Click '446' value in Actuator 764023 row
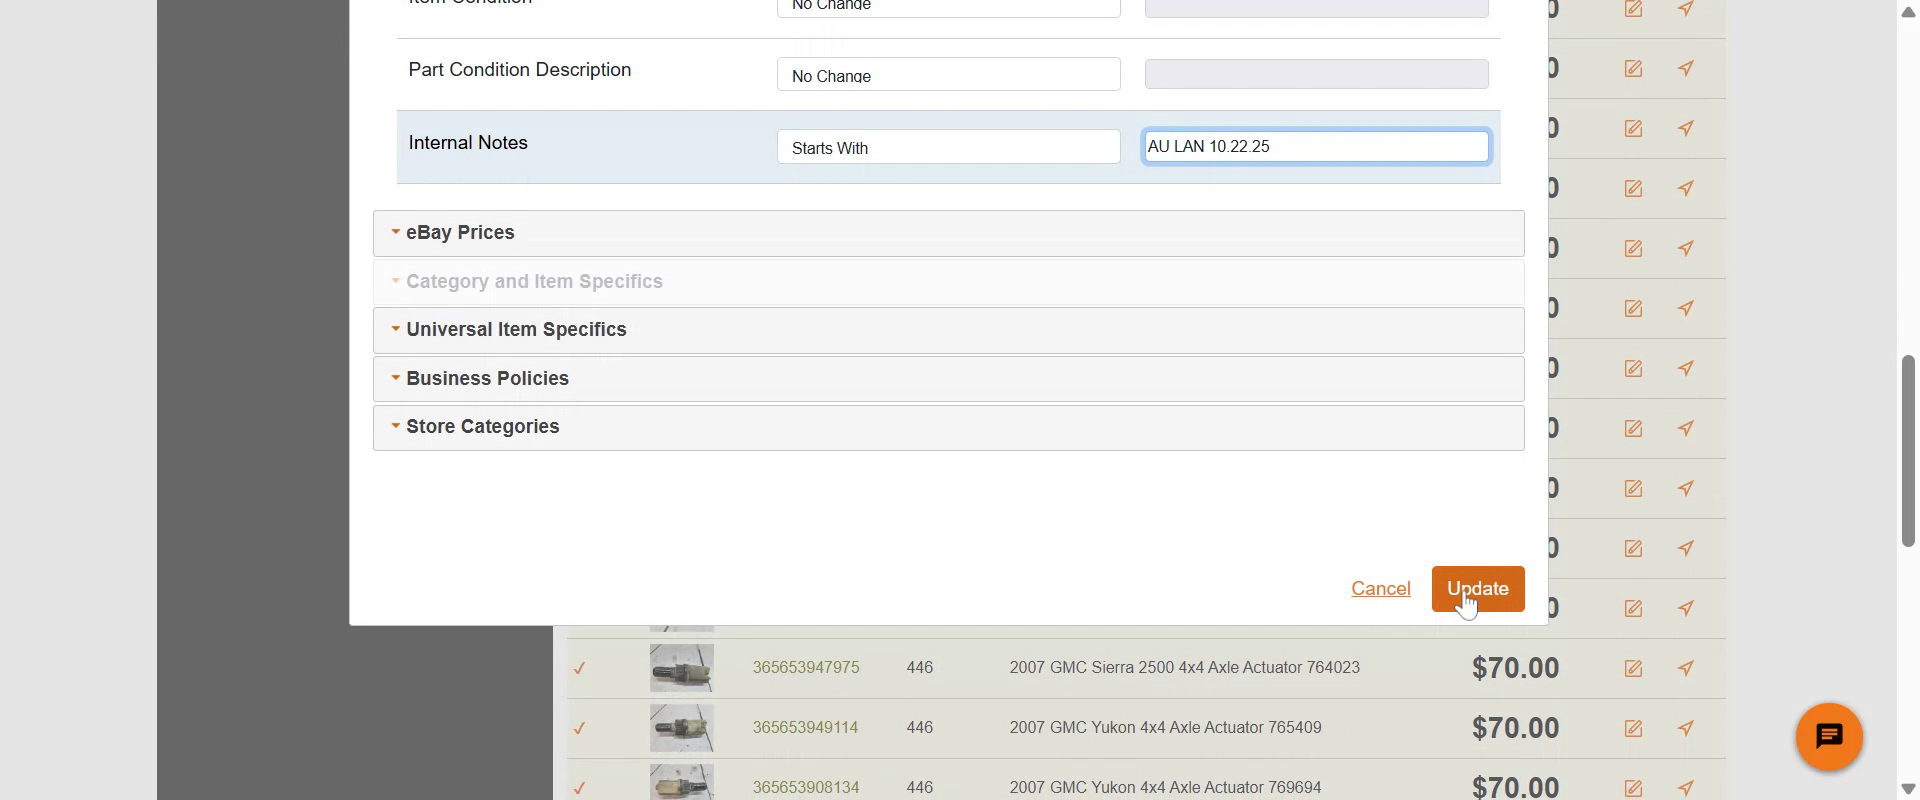 click(x=920, y=668)
